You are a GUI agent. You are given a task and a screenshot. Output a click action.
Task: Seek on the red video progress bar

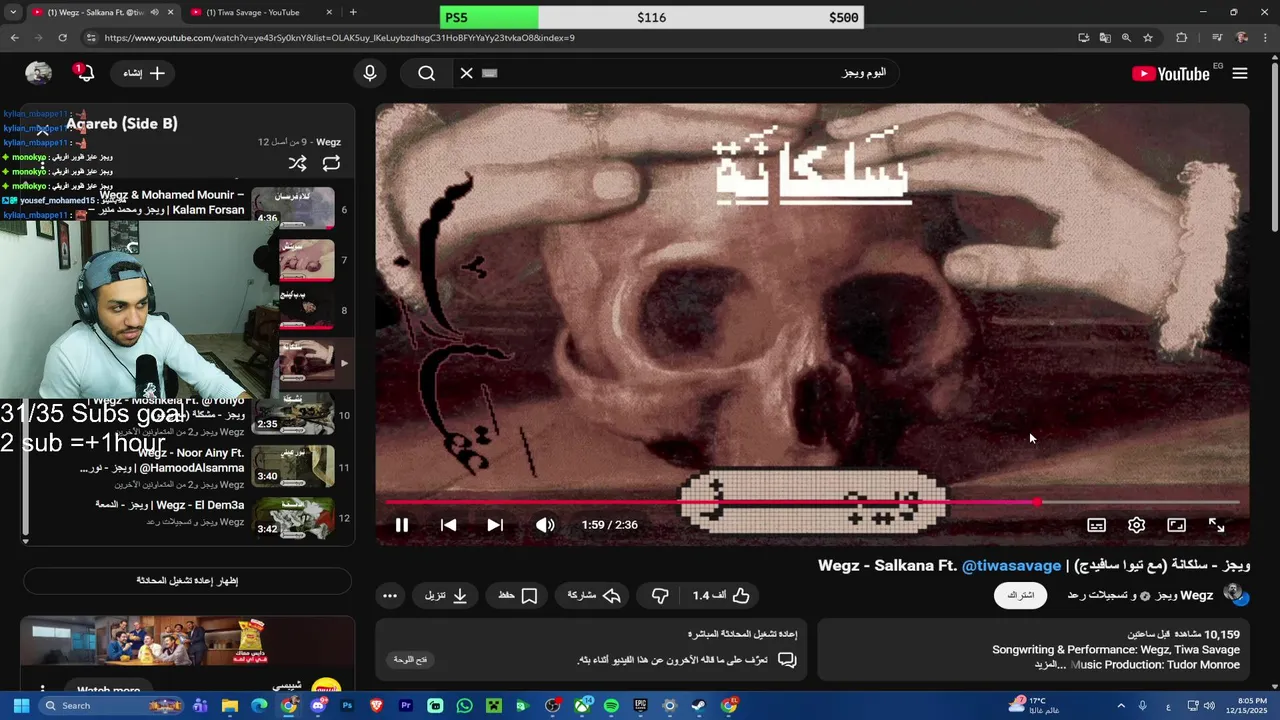[x=812, y=502]
